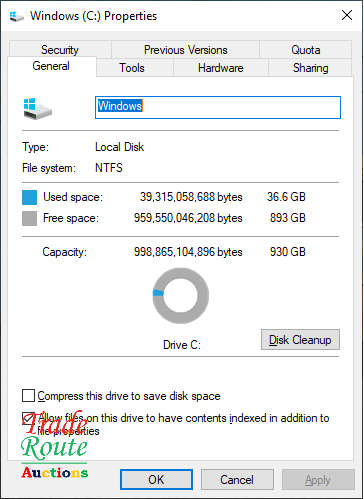Click the blue Used space color swatch
This screenshot has height=499, width=364.
[x=29, y=197]
